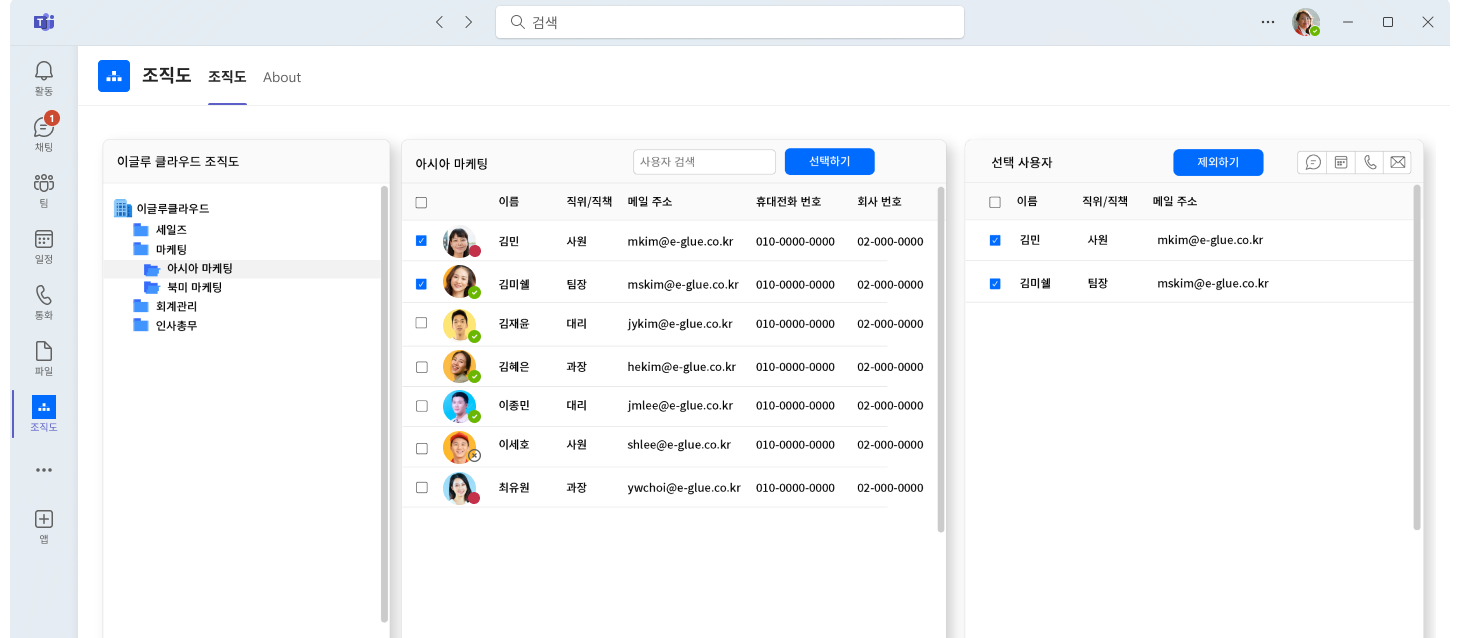
Task: Click email jykim@e-glue.co.kr
Action: [x=680, y=324]
